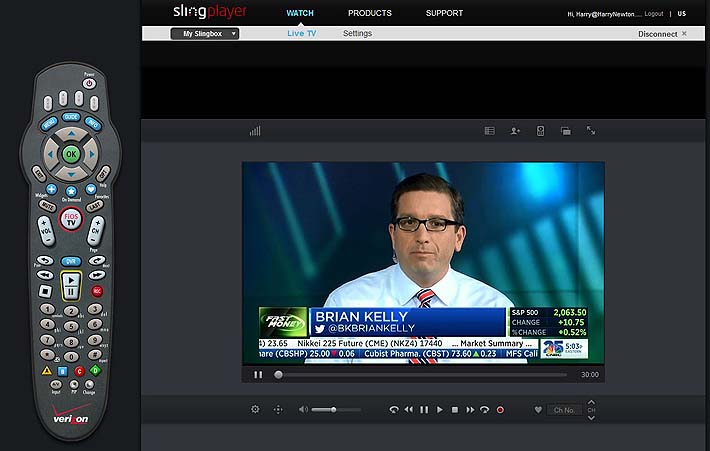
Task: Select the Live TV tab
Action: click(302, 34)
